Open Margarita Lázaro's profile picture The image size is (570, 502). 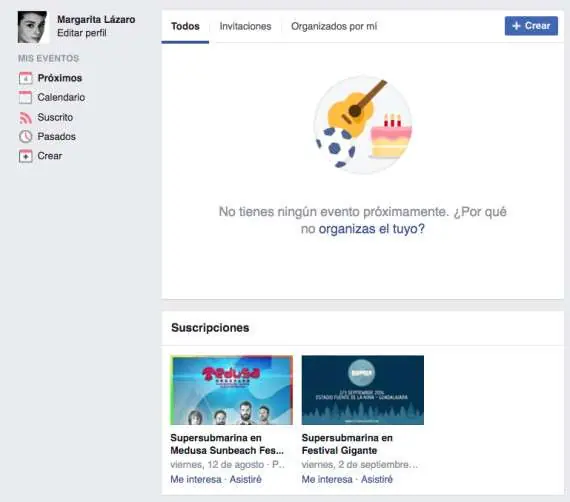coord(32,27)
